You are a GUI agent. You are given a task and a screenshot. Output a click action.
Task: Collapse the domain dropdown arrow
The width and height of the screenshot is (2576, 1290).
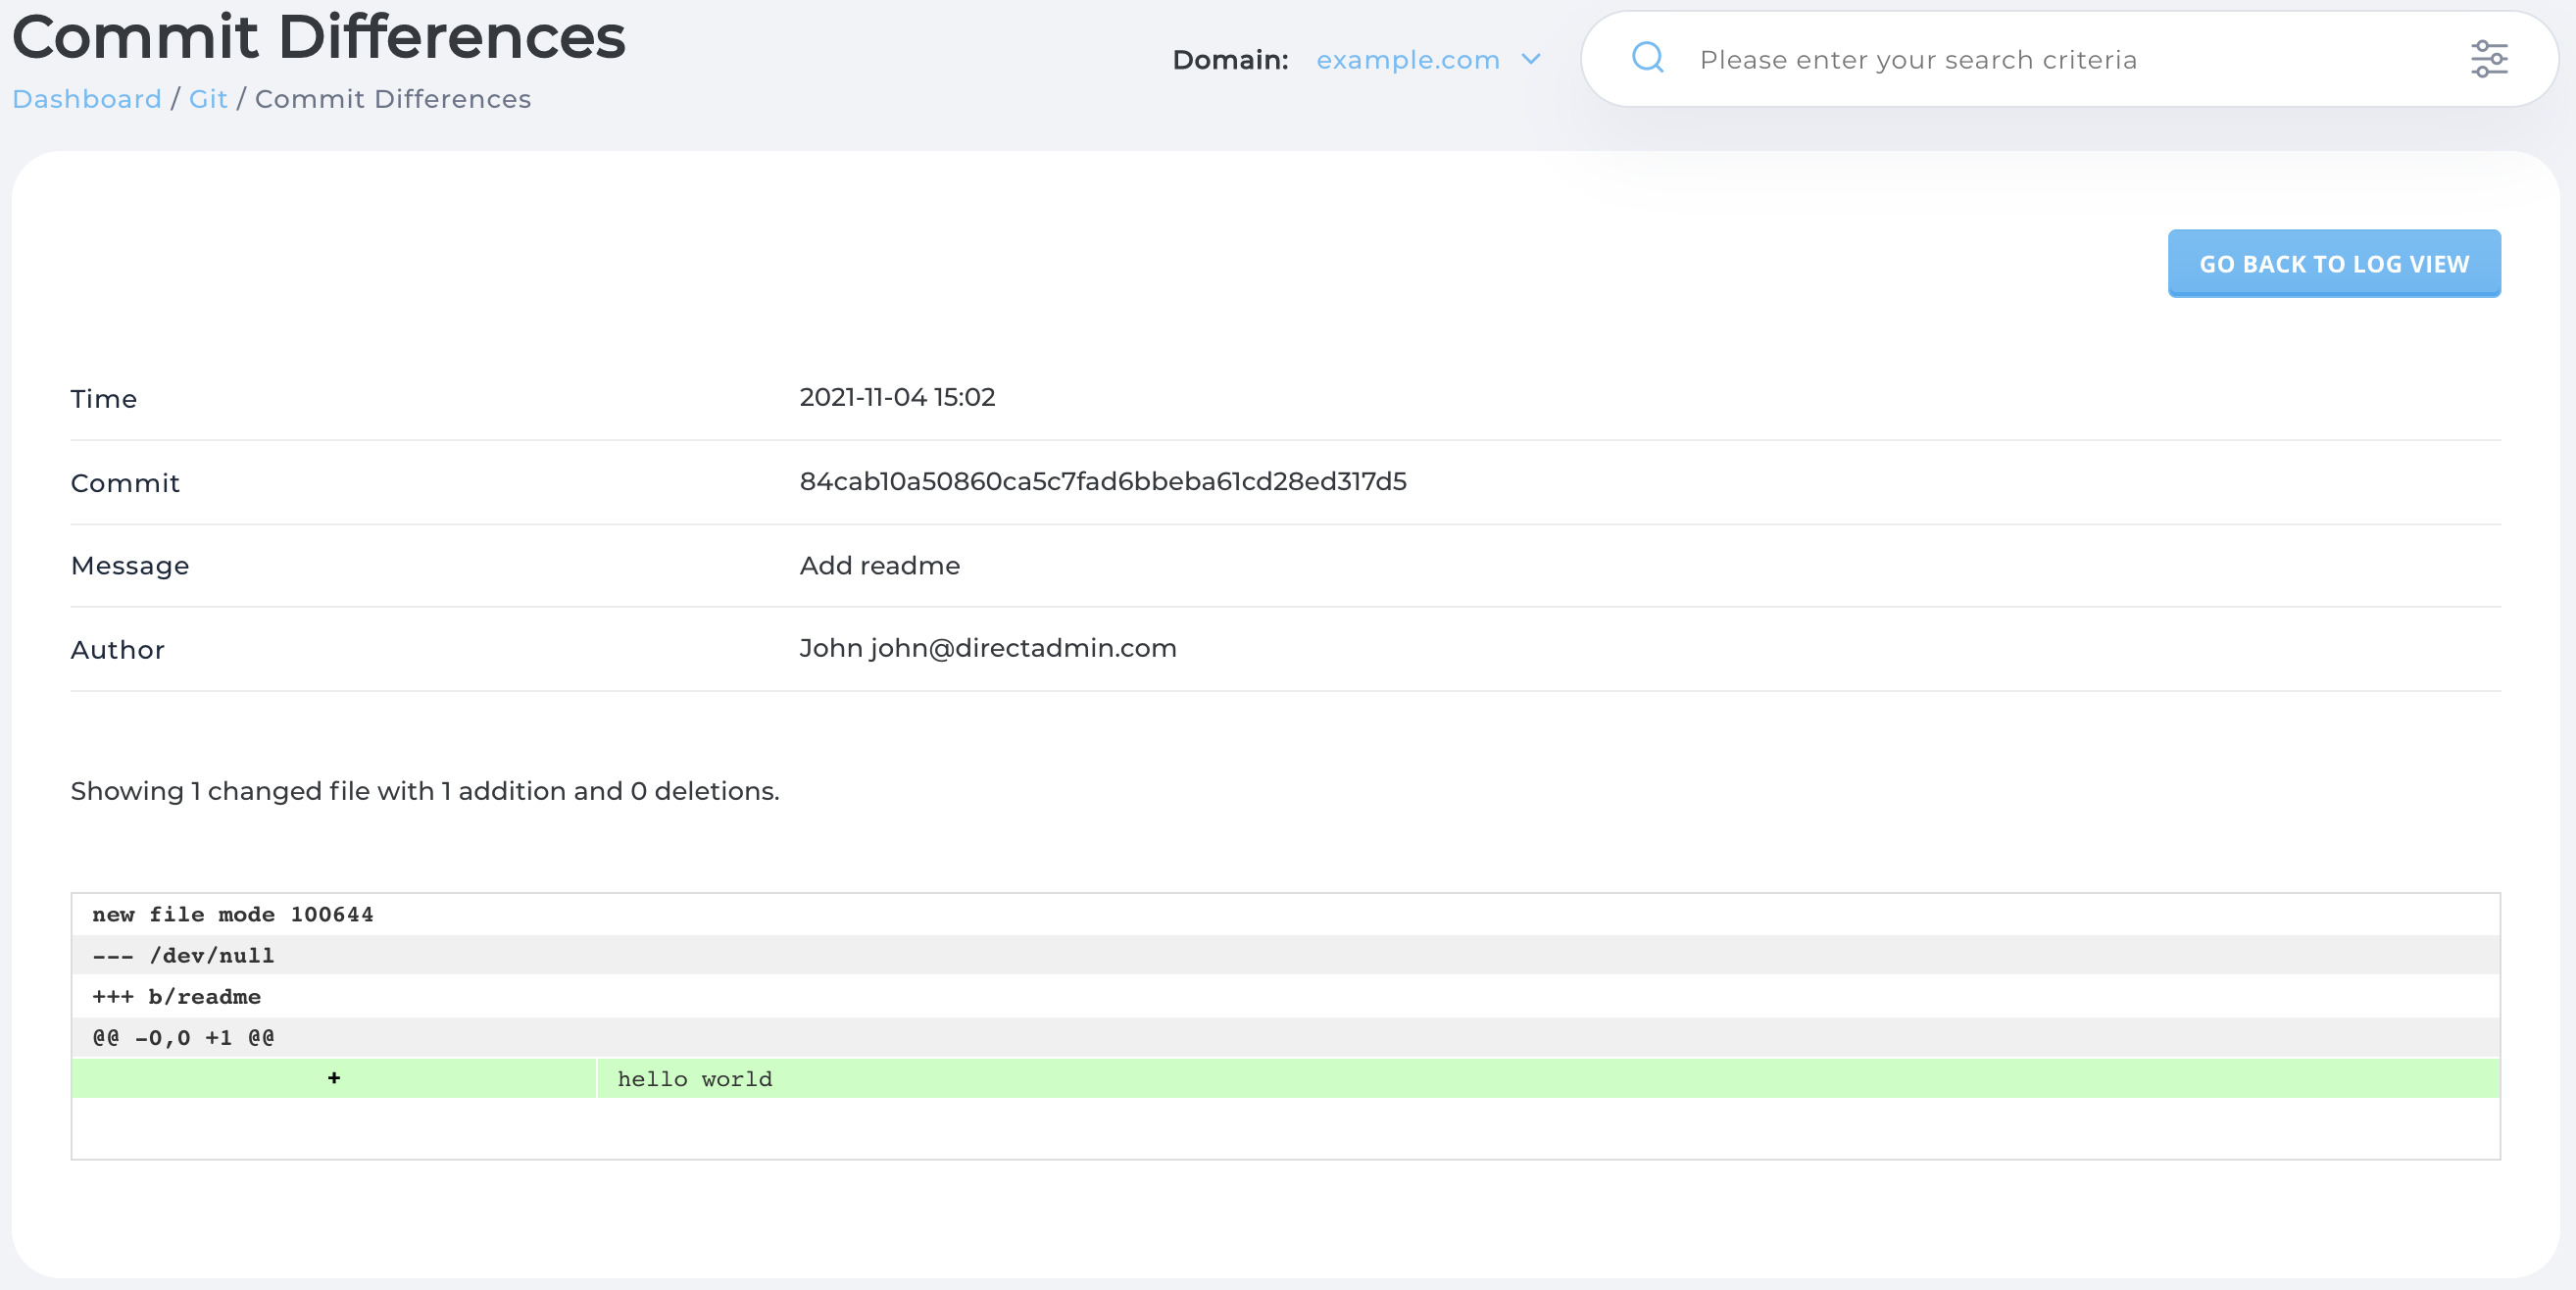point(1531,60)
